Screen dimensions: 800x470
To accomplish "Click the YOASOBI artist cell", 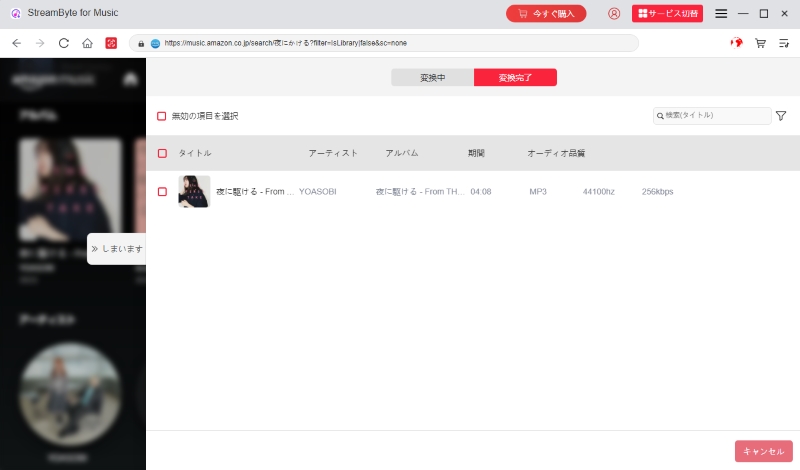I will (x=317, y=192).
